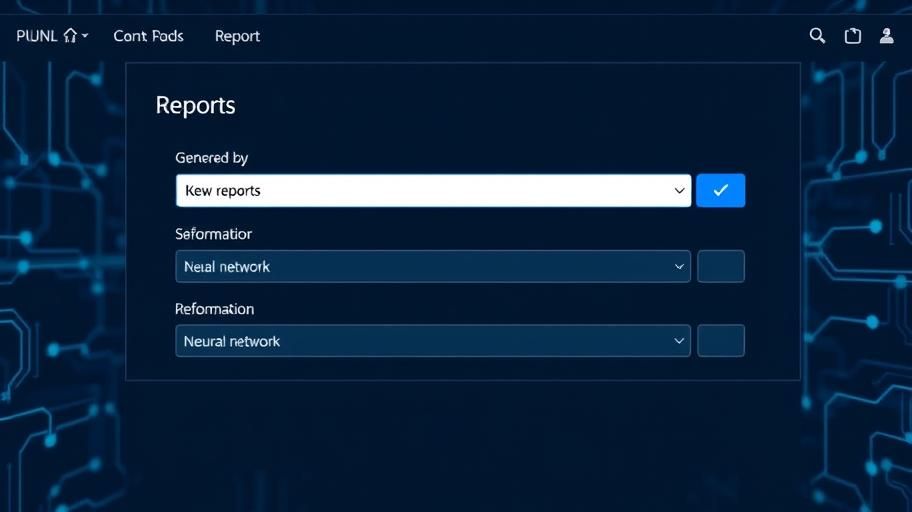
Task: Click the Seformatior field label
Action: pos(213,234)
